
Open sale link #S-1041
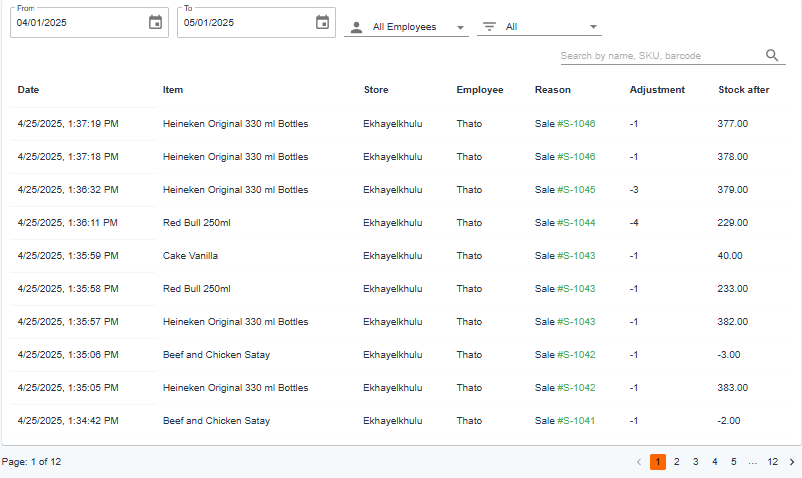(576, 421)
